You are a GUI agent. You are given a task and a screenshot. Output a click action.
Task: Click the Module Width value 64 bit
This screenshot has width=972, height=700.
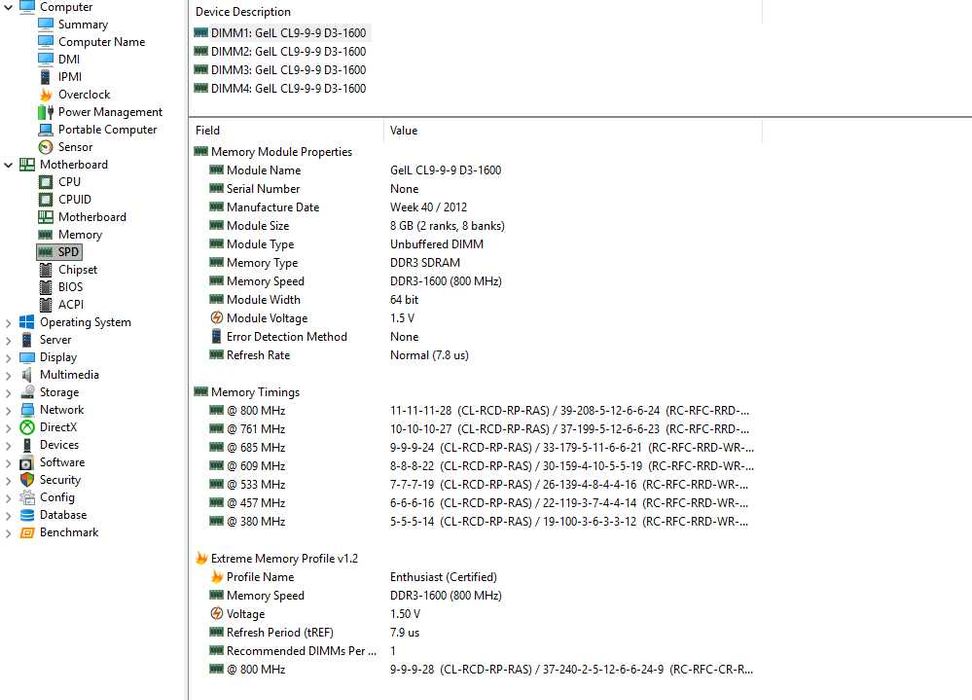tap(404, 299)
